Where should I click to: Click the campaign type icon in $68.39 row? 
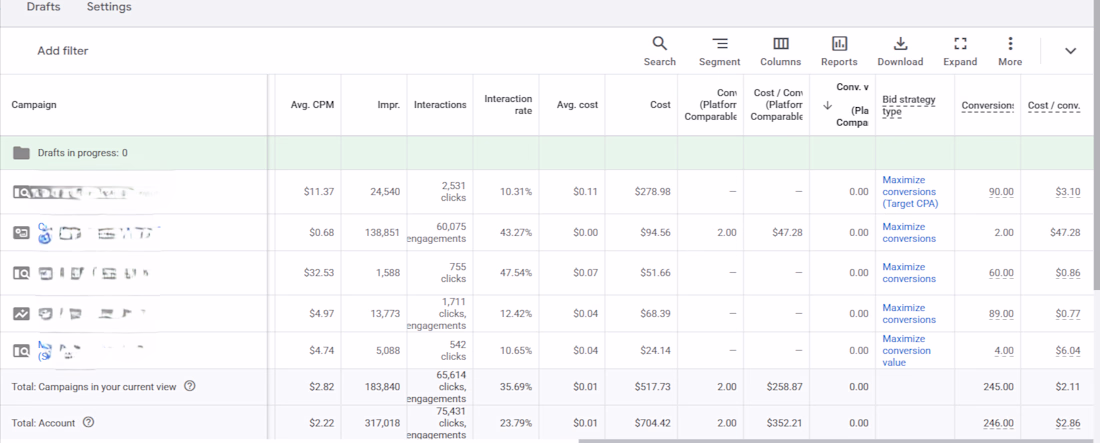(21, 313)
